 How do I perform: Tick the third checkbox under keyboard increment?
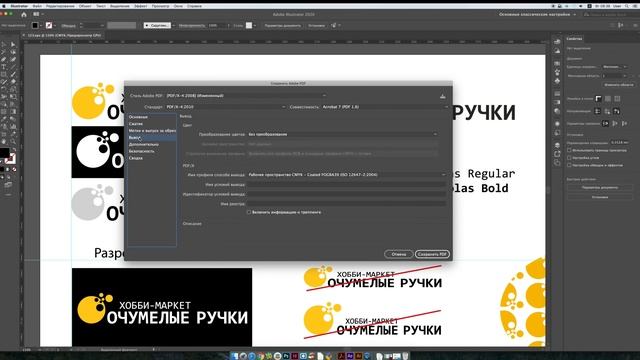pos(569,165)
